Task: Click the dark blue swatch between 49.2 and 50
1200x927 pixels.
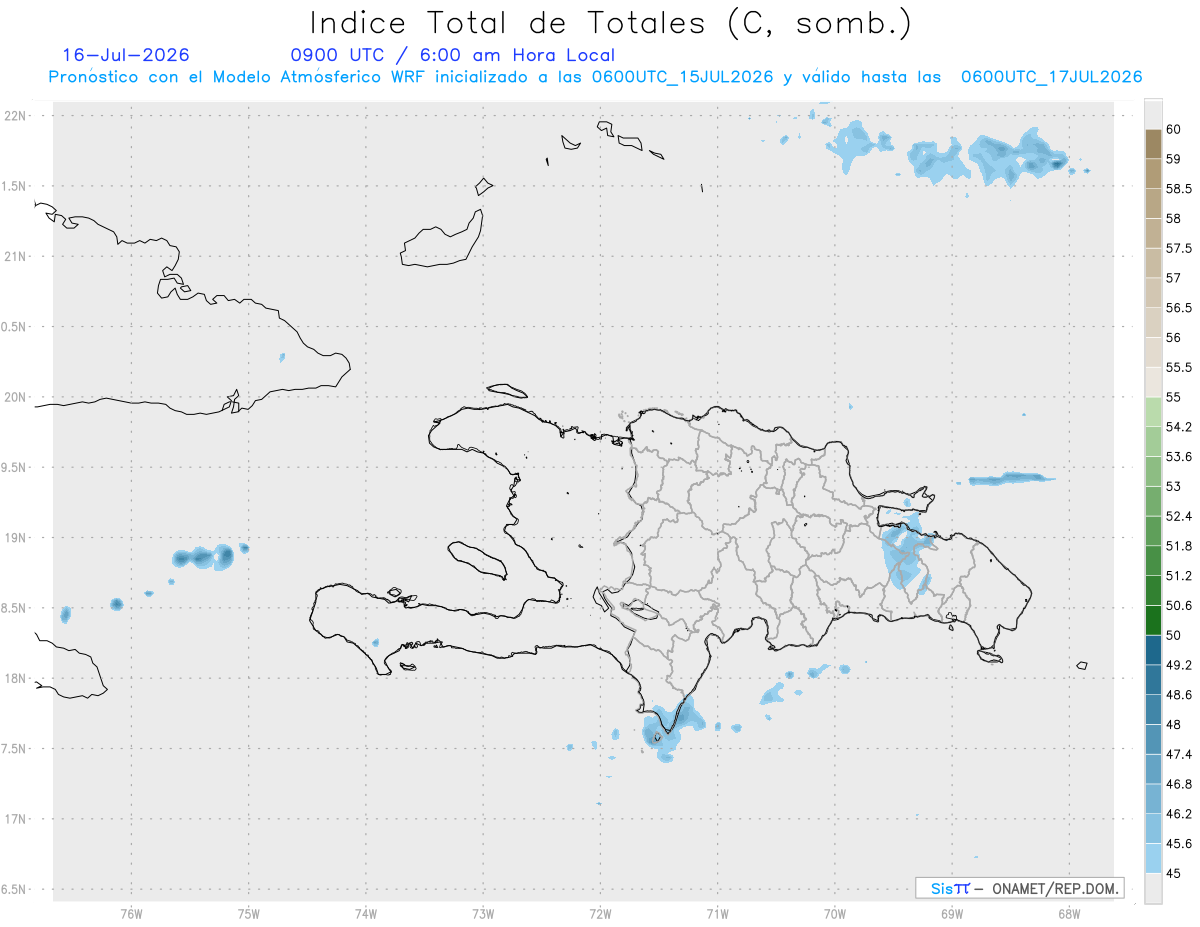Action: tap(1153, 650)
